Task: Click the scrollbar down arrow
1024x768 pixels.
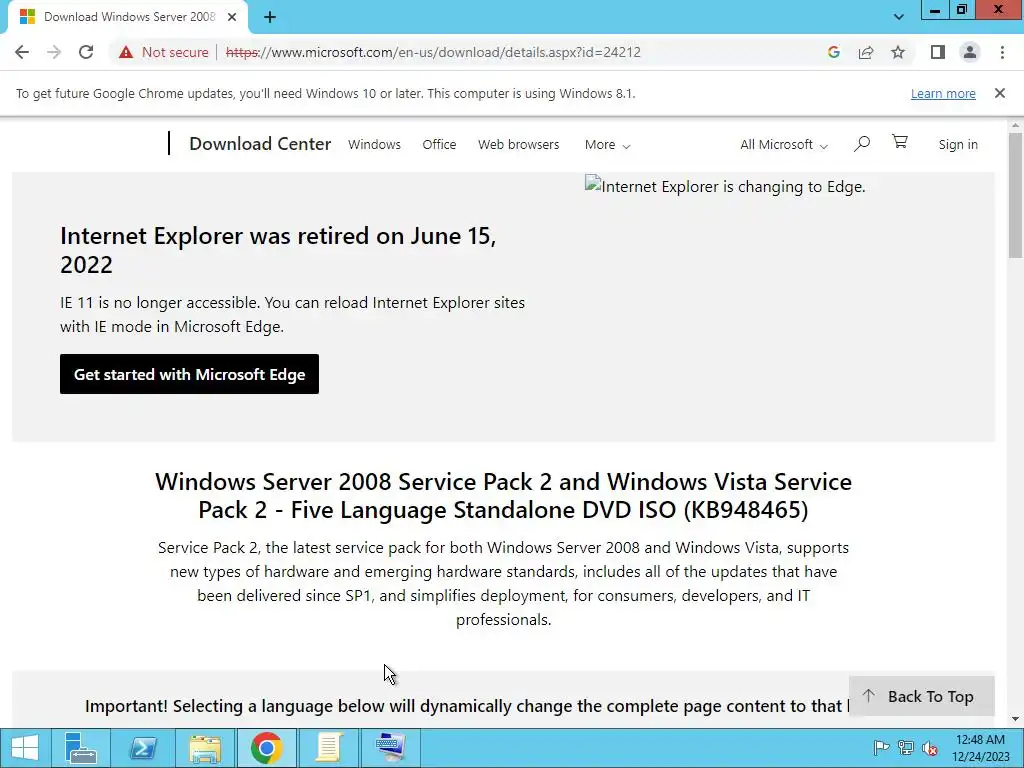Action: (x=1015, y=720)
